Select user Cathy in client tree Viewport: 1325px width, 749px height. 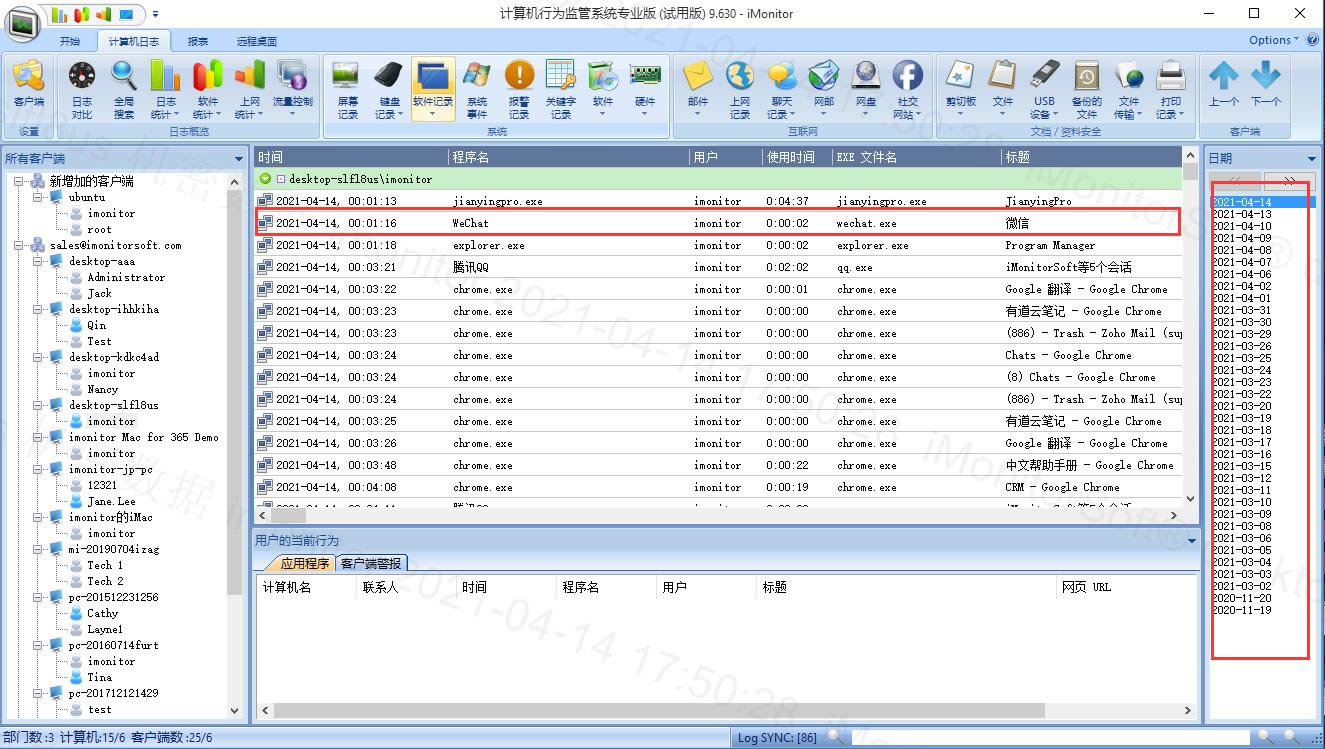tap(102, 613)
